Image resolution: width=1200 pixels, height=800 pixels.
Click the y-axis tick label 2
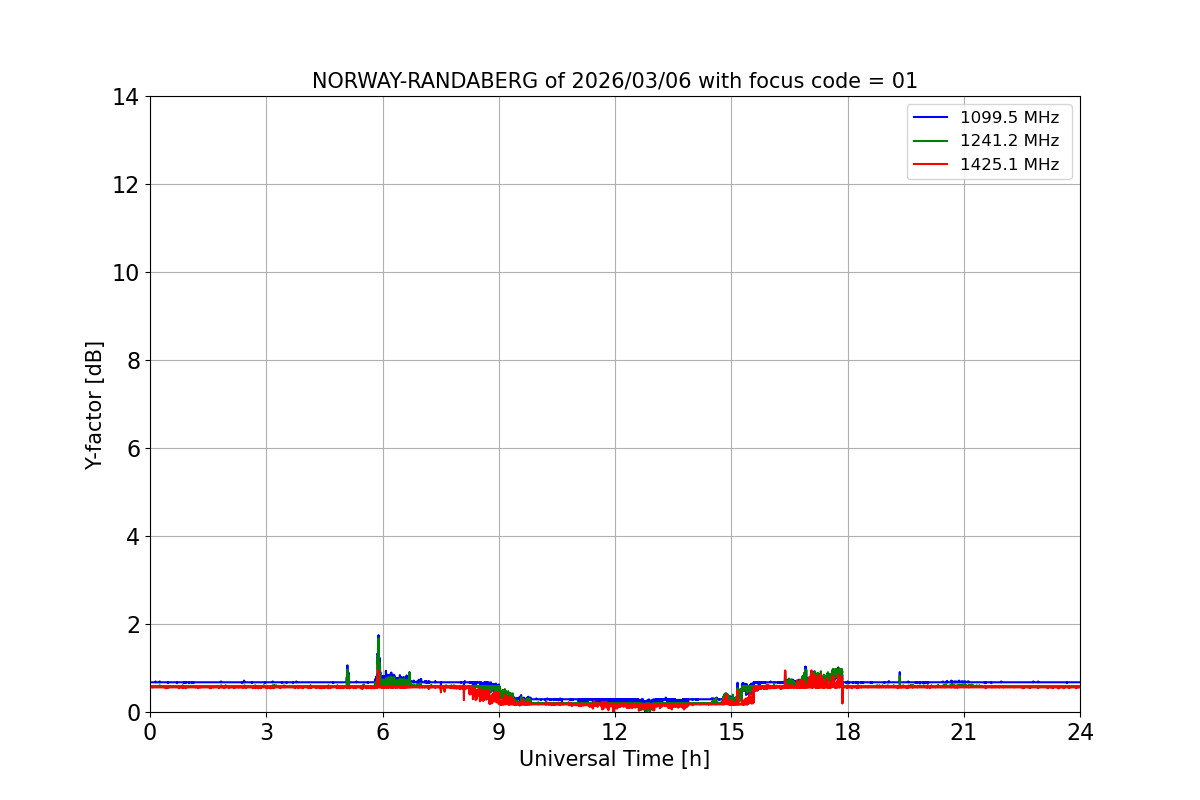pos(132,625)
